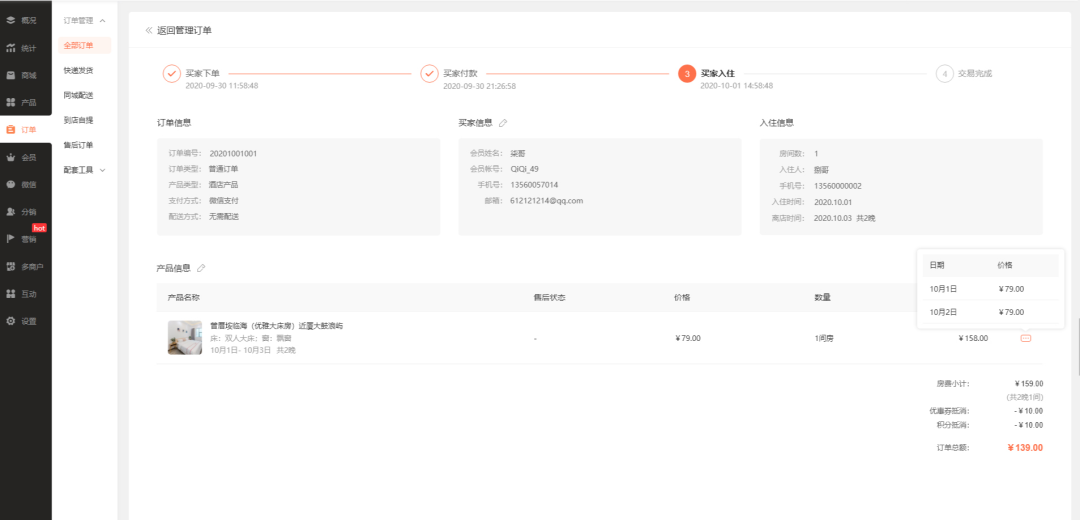Open the 快递发货 menu item
Screen dimensions: 1080x520
point(78,71)
